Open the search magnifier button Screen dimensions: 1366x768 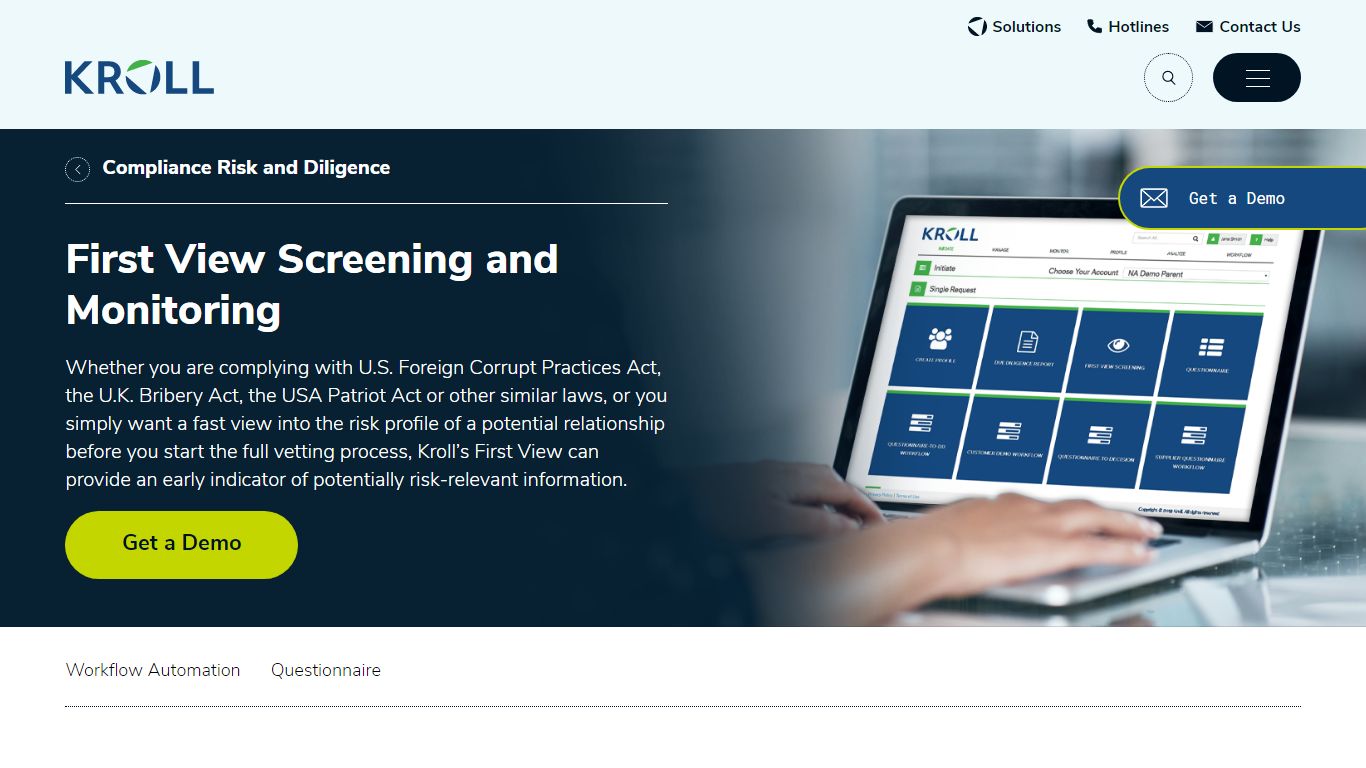[x=1168, y=78]
